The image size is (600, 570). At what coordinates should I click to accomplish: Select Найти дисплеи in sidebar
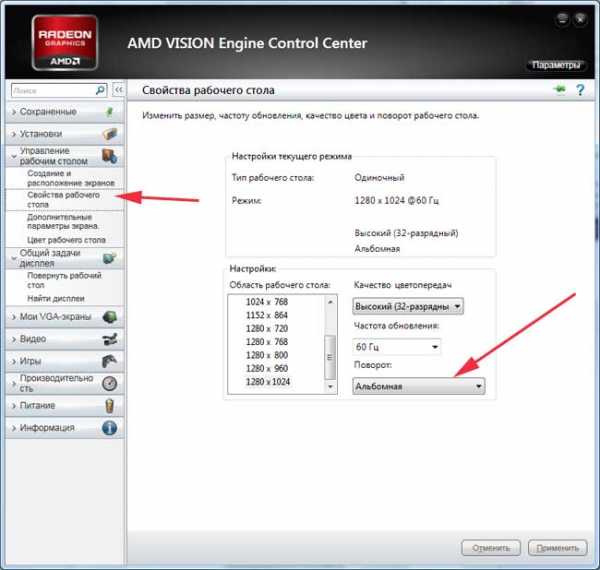click(56, 298)
